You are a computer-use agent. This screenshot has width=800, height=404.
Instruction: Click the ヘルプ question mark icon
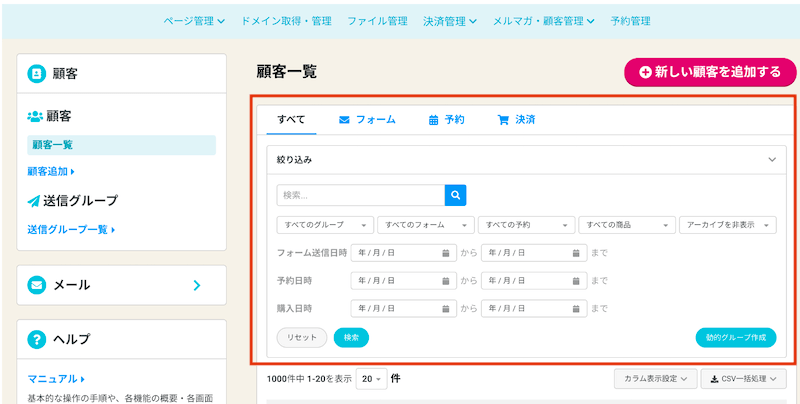click(x=37, y=340)
